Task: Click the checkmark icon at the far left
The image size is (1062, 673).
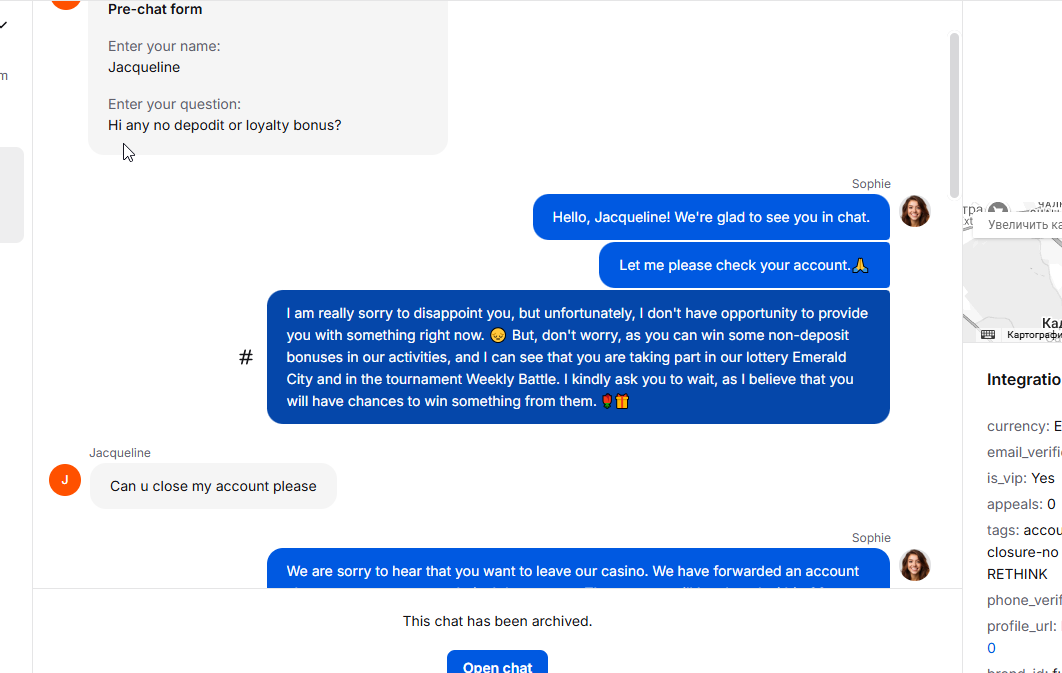Action: [4, 25]
